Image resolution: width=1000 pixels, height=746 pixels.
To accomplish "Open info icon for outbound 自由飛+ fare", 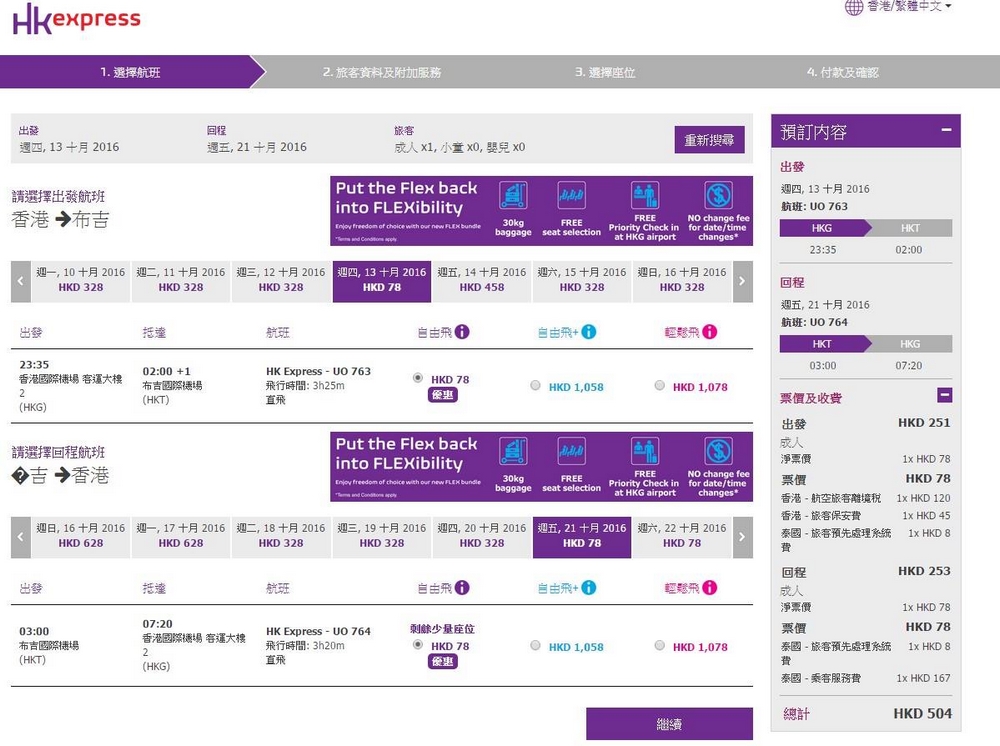I will (589, 332).
